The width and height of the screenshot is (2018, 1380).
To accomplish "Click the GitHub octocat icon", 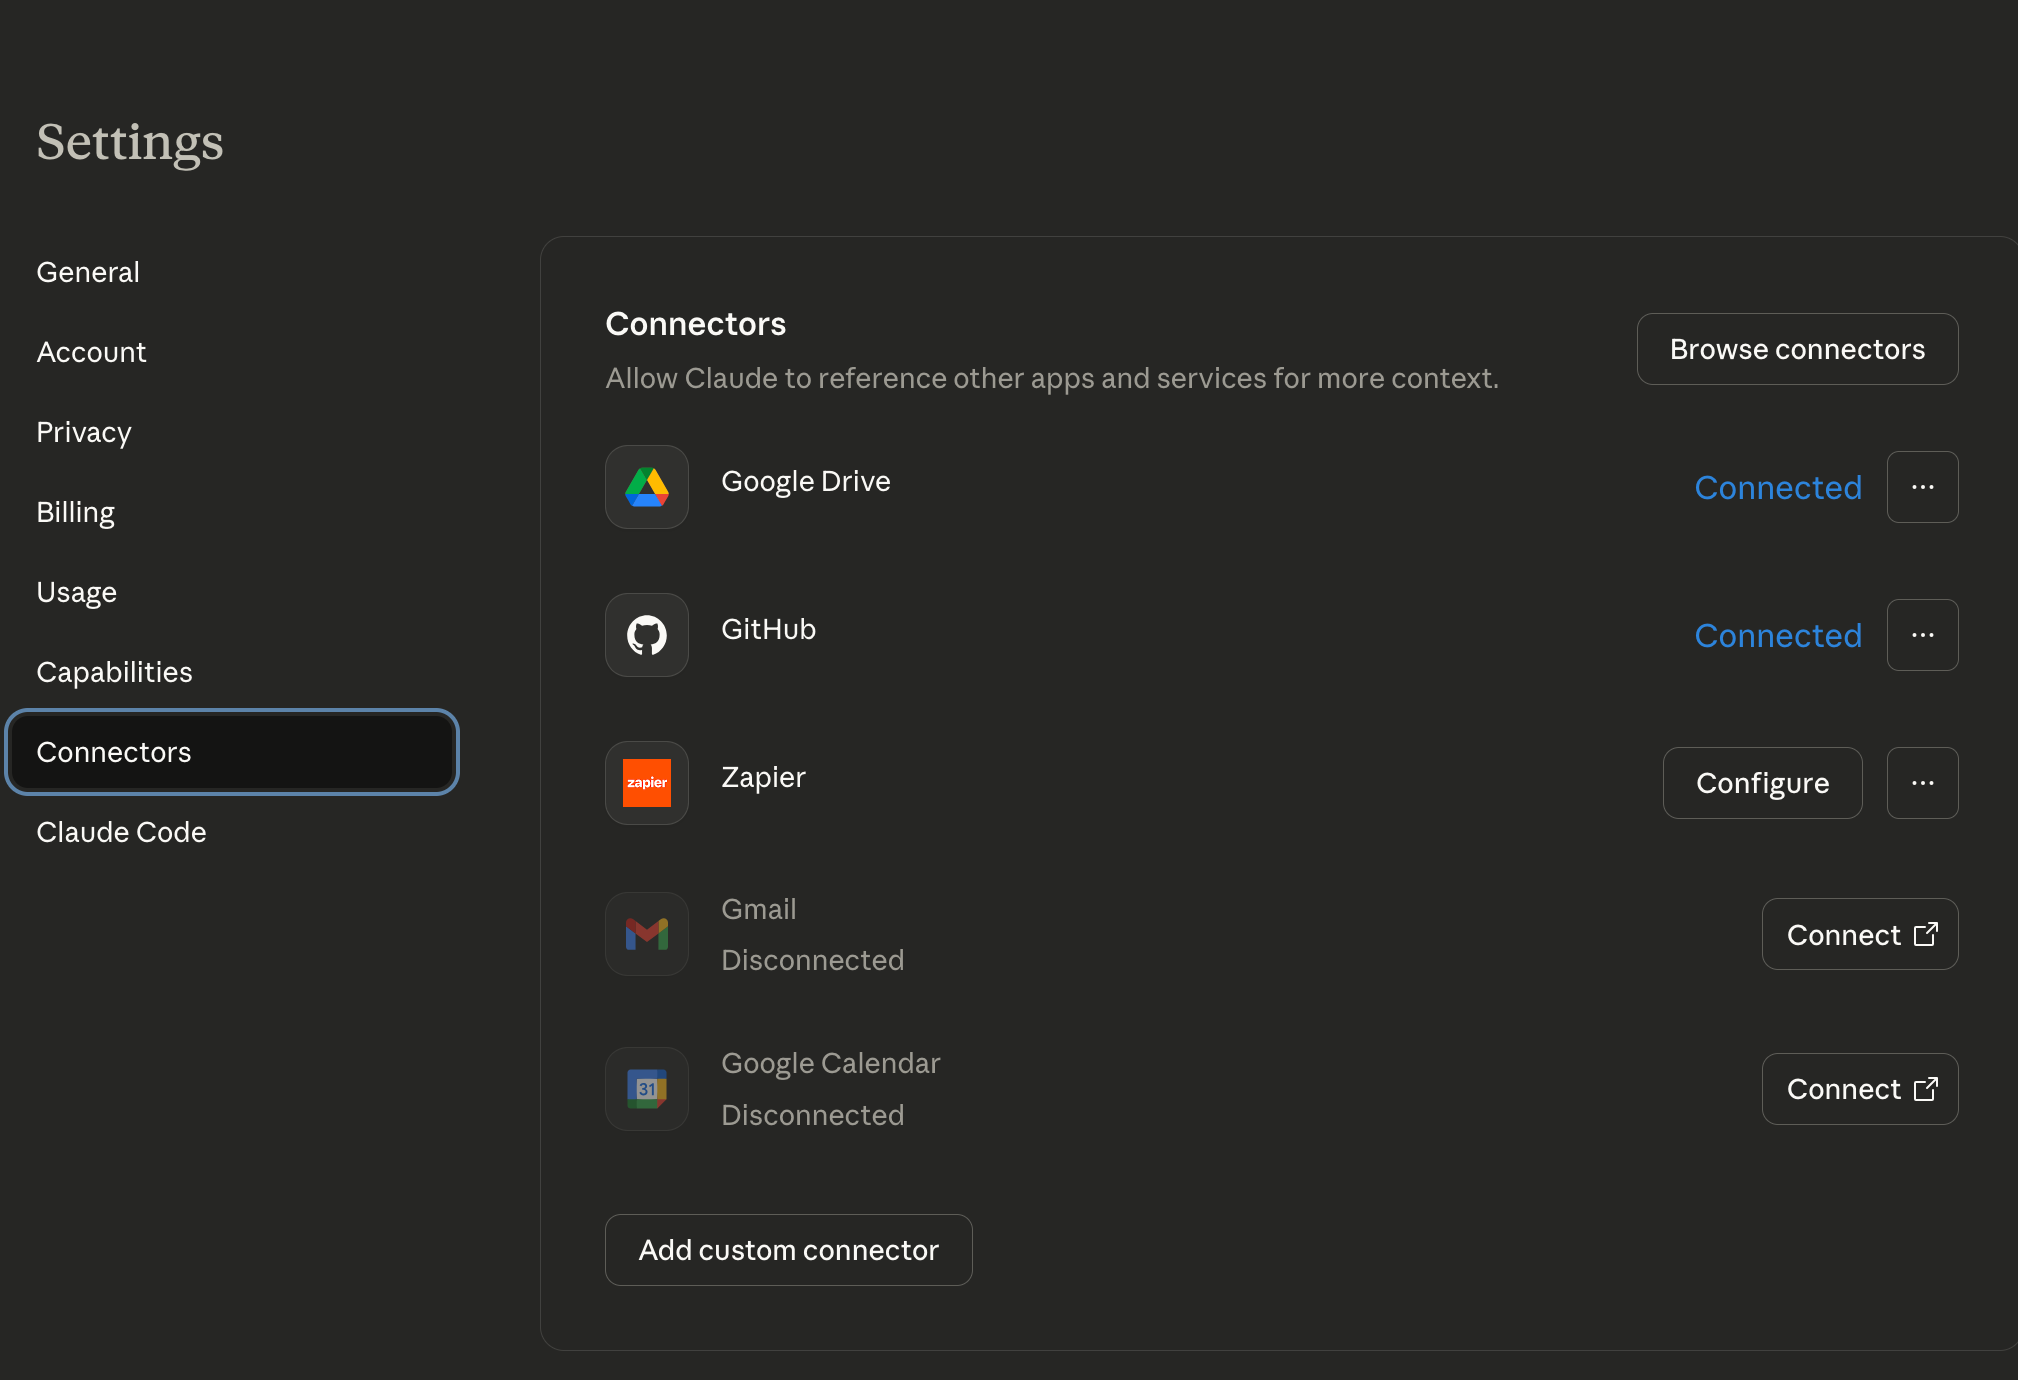I will pyautogui.click(x=647, y=635).
